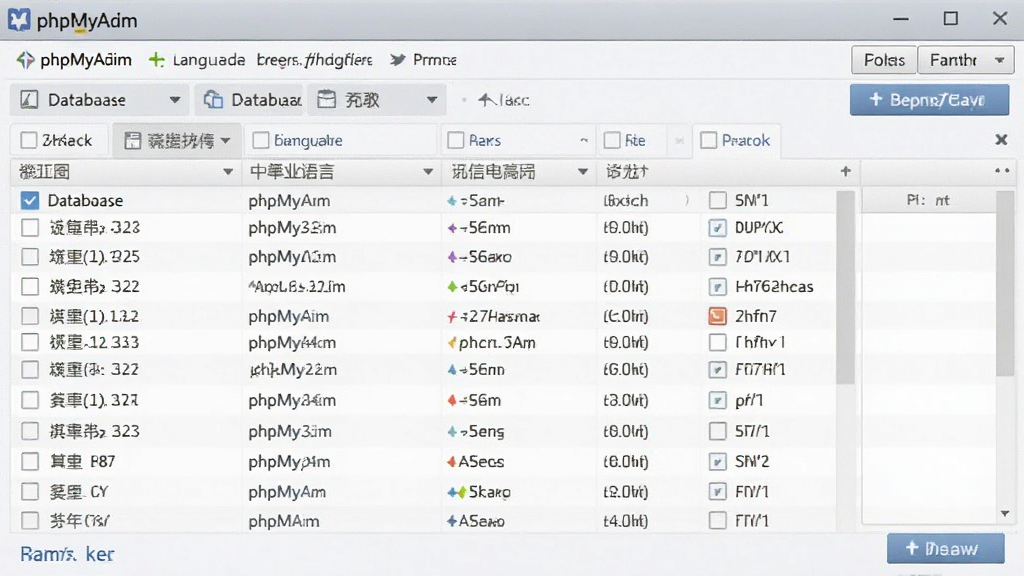Viewport: 1024px width, 576px height.
Task: Click the calendar icon in the third toolbar dropdown
Action: click(x=327, y=99)
